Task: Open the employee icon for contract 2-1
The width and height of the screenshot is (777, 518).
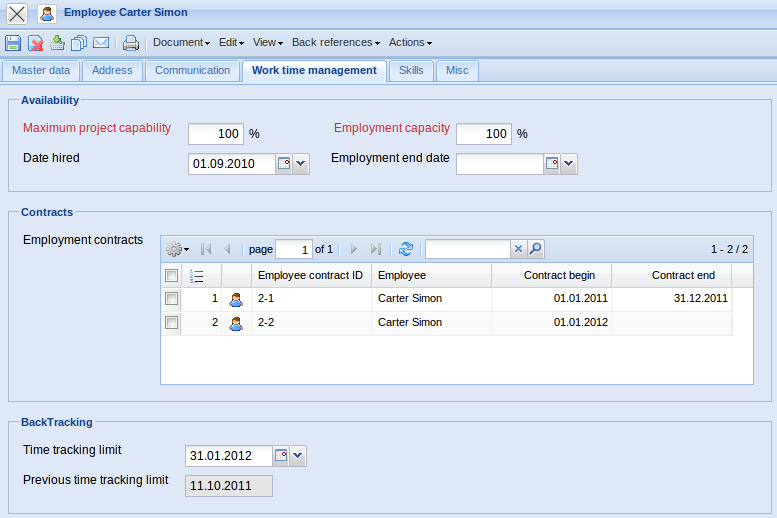Action: pos(236,298)
